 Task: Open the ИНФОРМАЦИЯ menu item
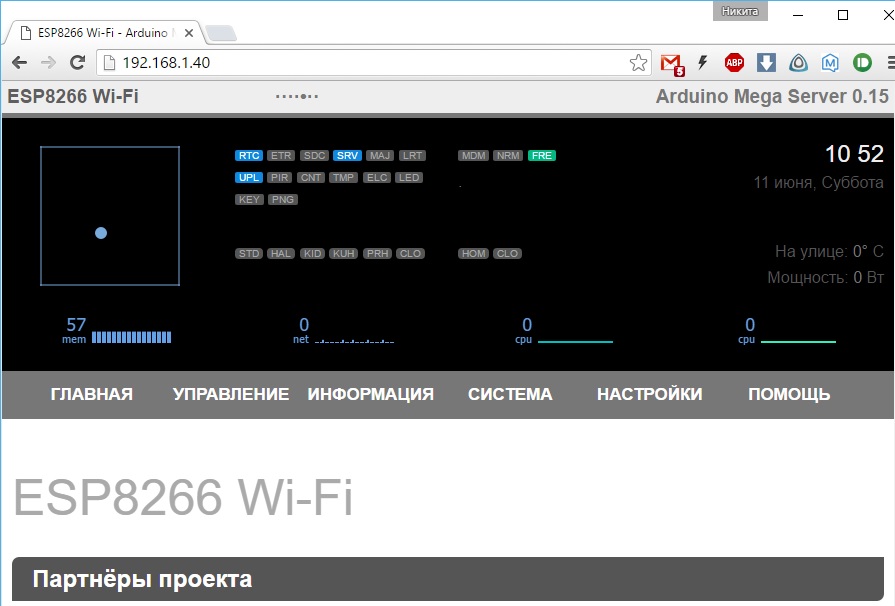point(370,394)
